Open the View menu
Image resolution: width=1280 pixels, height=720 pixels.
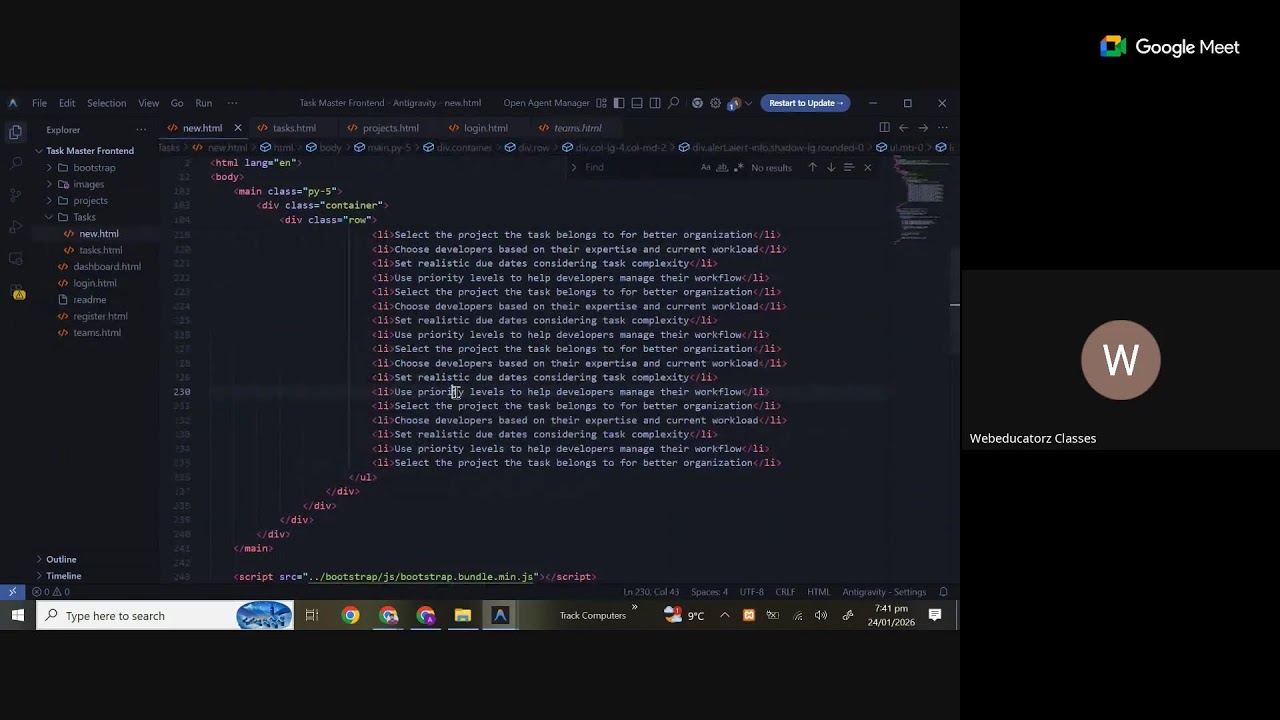(148, 103)
